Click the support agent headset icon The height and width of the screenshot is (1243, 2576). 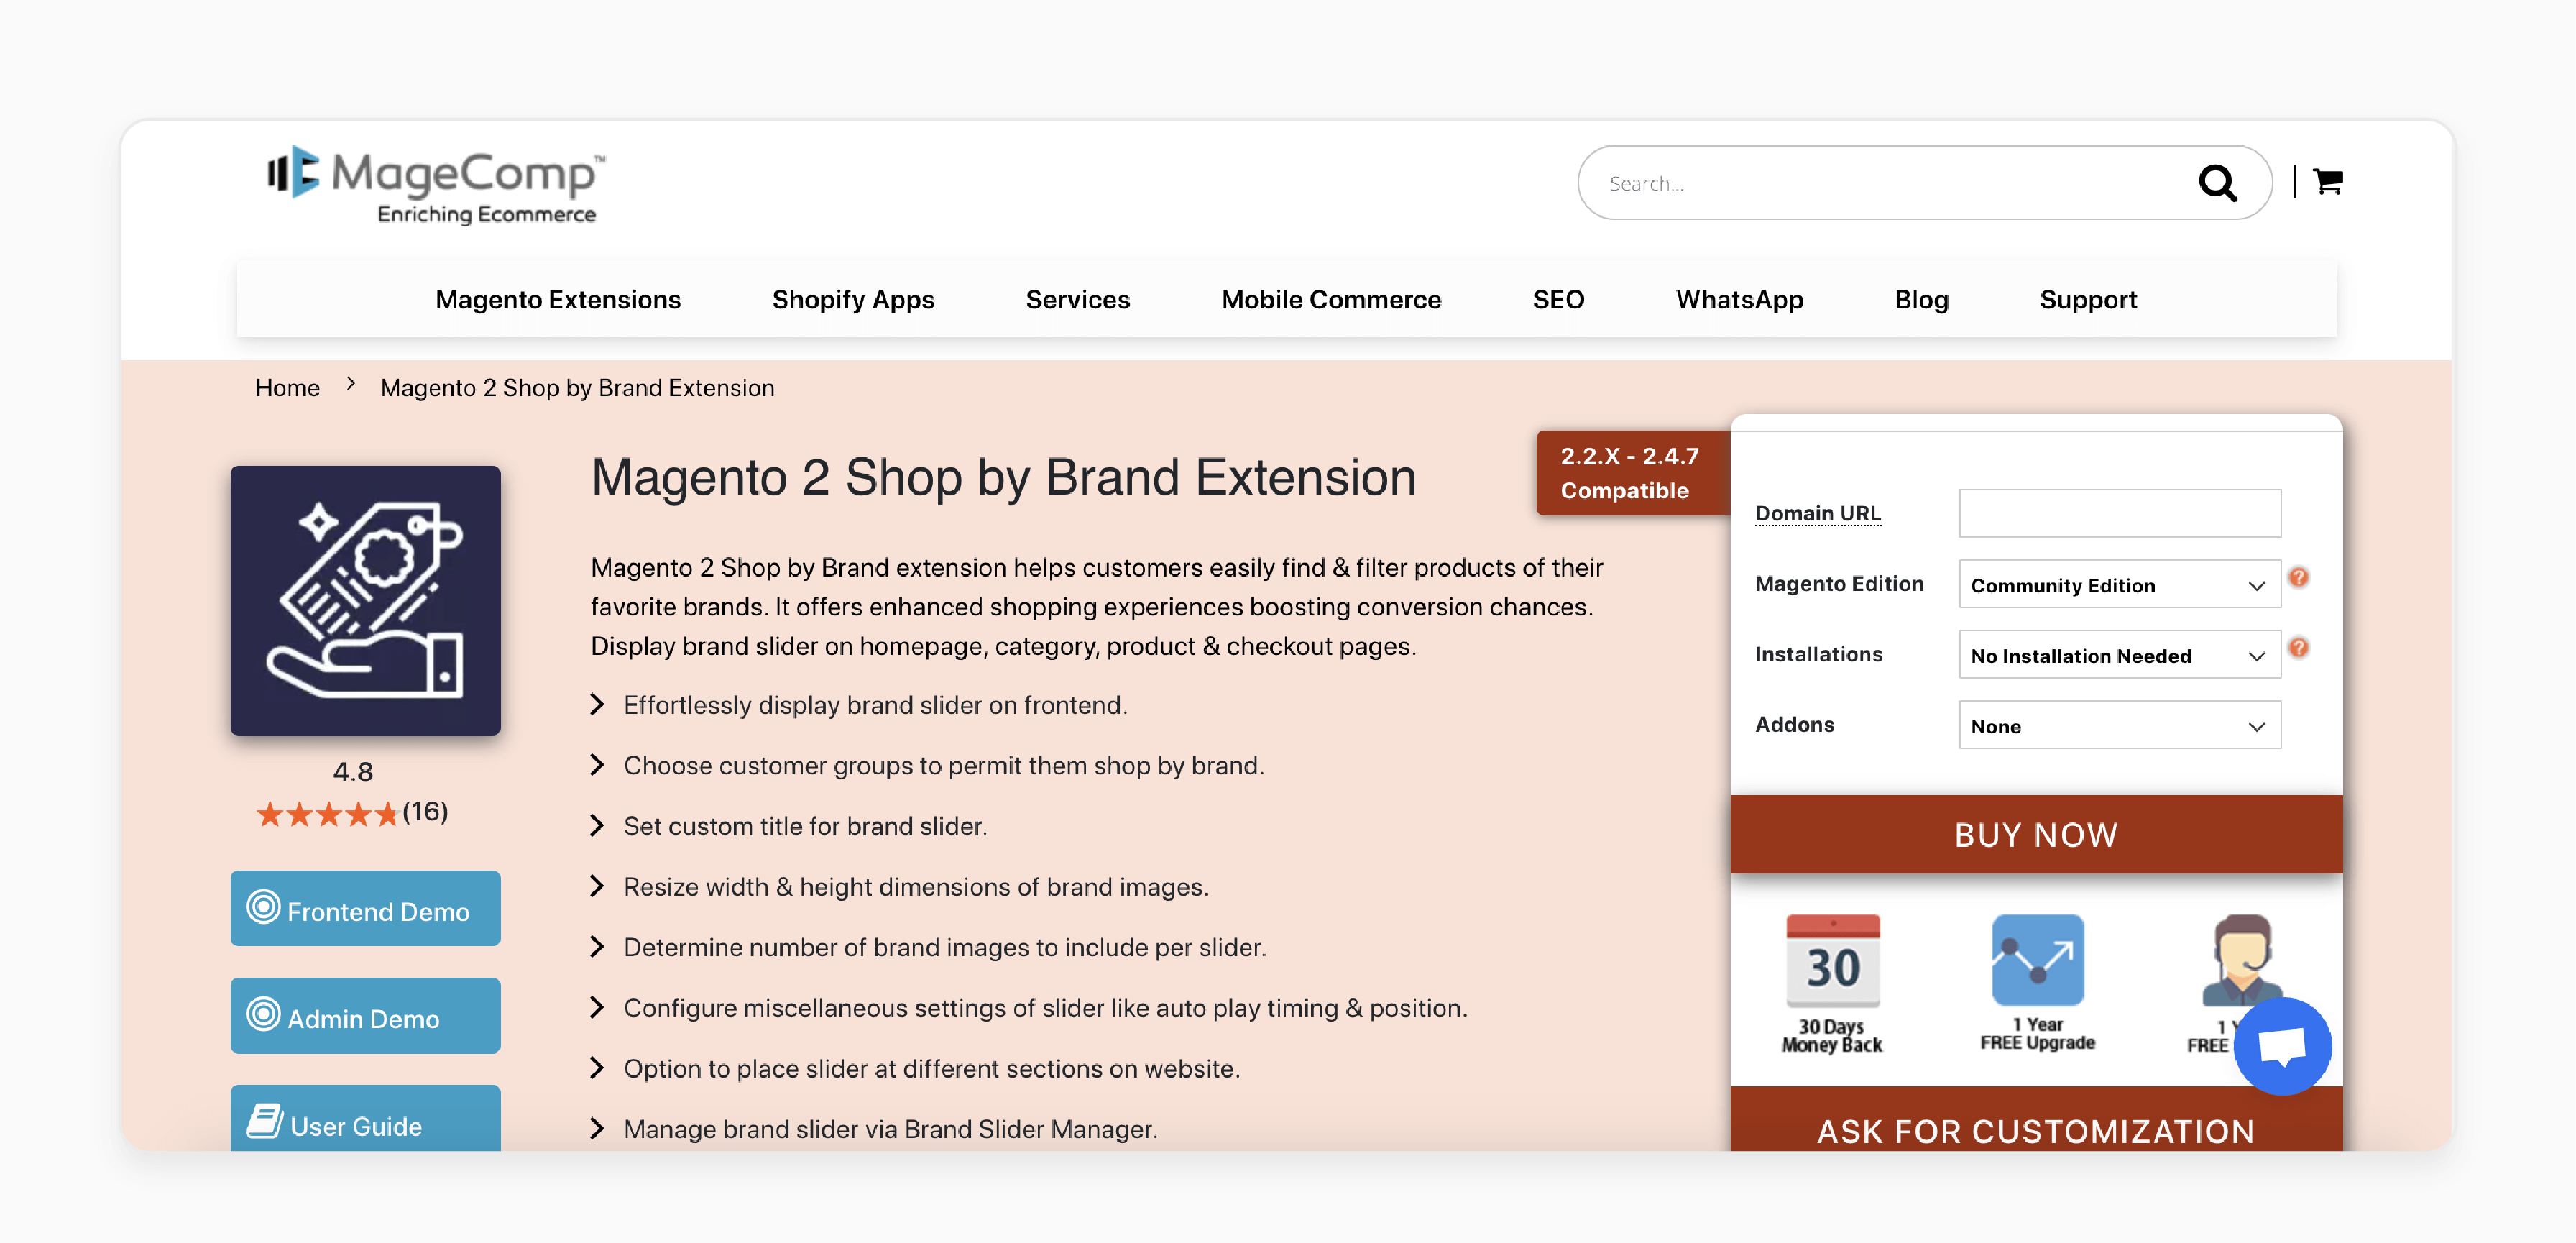(2241, 958)
